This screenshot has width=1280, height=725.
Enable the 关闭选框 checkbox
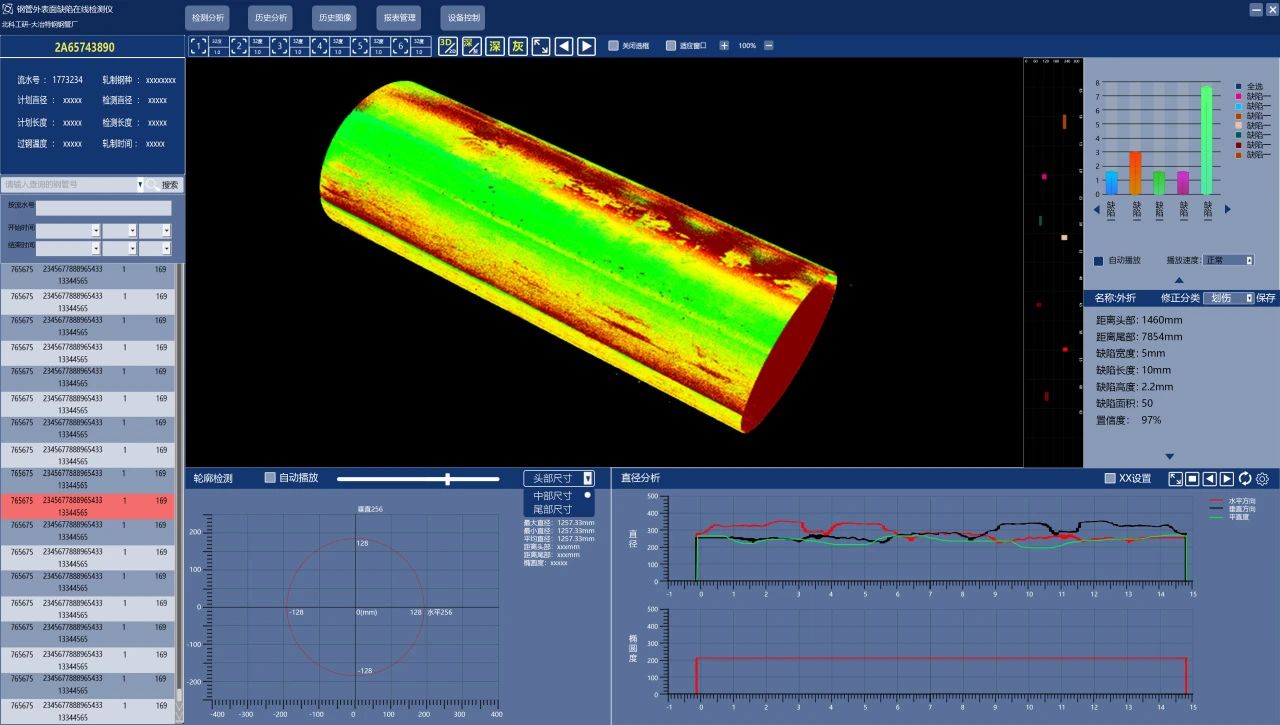point(614,46)
